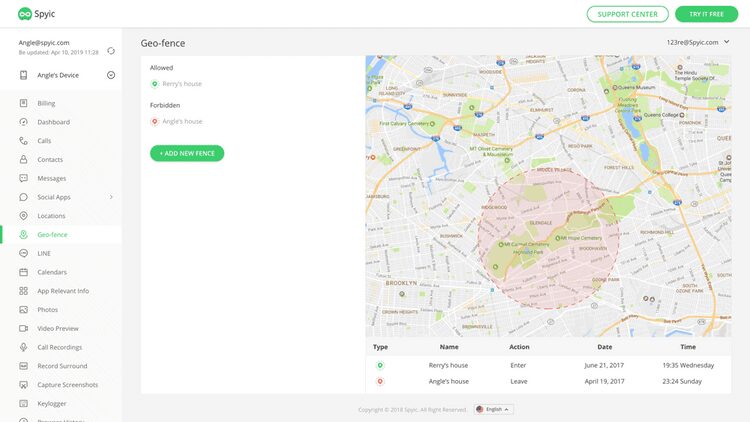Select the allowed Rerry's house fence

coord(176,84)
